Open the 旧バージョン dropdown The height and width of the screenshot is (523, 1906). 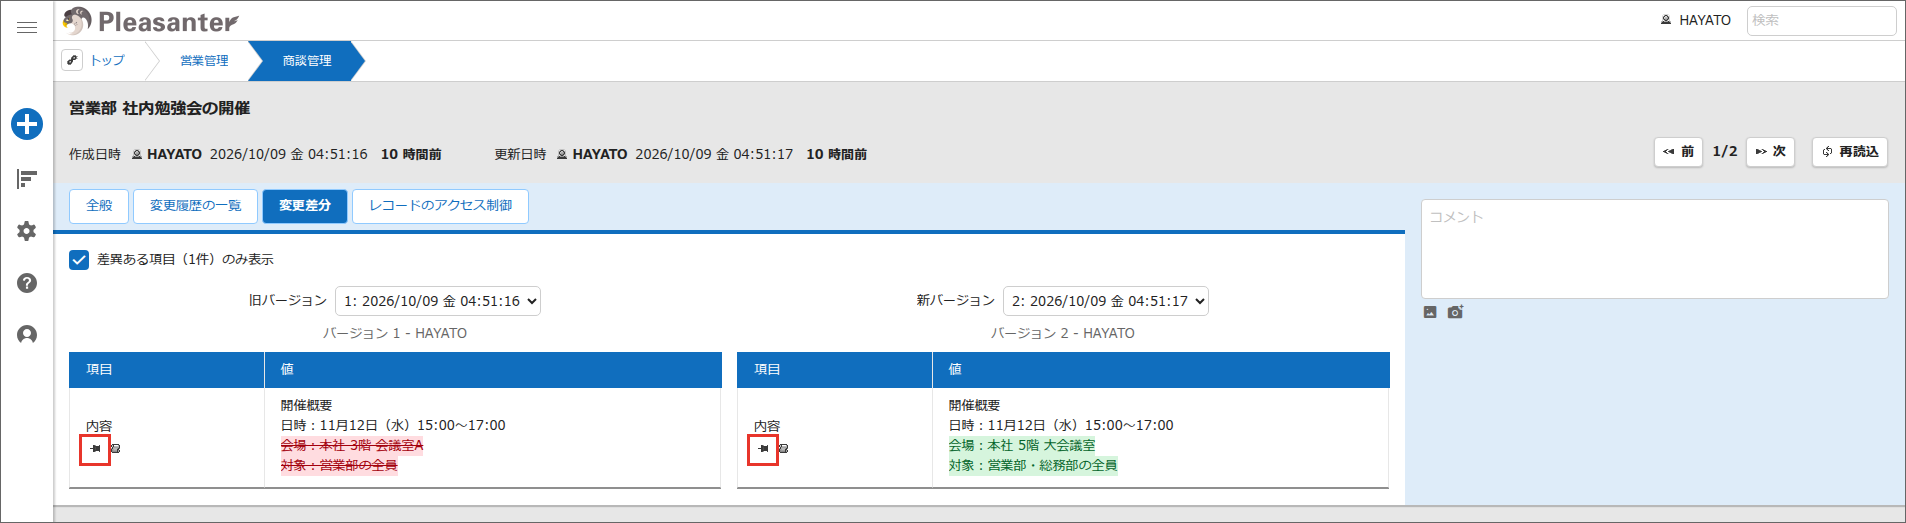pyautogui.click(x=438, y=301)
